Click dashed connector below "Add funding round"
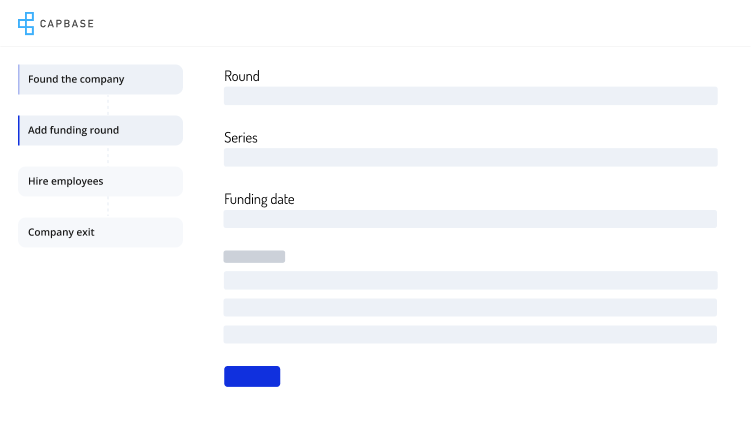 click(x=108, y=156)
